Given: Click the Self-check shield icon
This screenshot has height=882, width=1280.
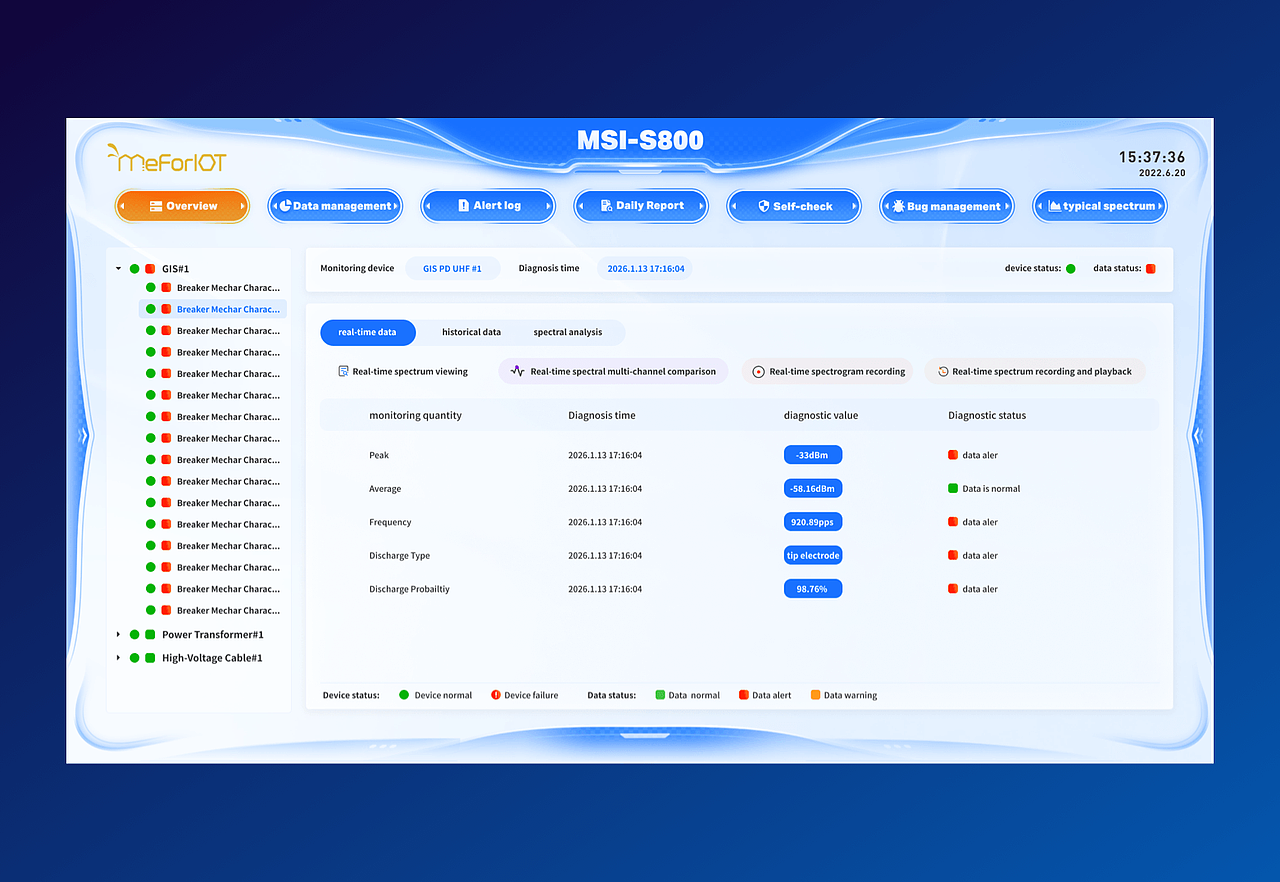Looking at the screenshot, I should click(764, 206).
